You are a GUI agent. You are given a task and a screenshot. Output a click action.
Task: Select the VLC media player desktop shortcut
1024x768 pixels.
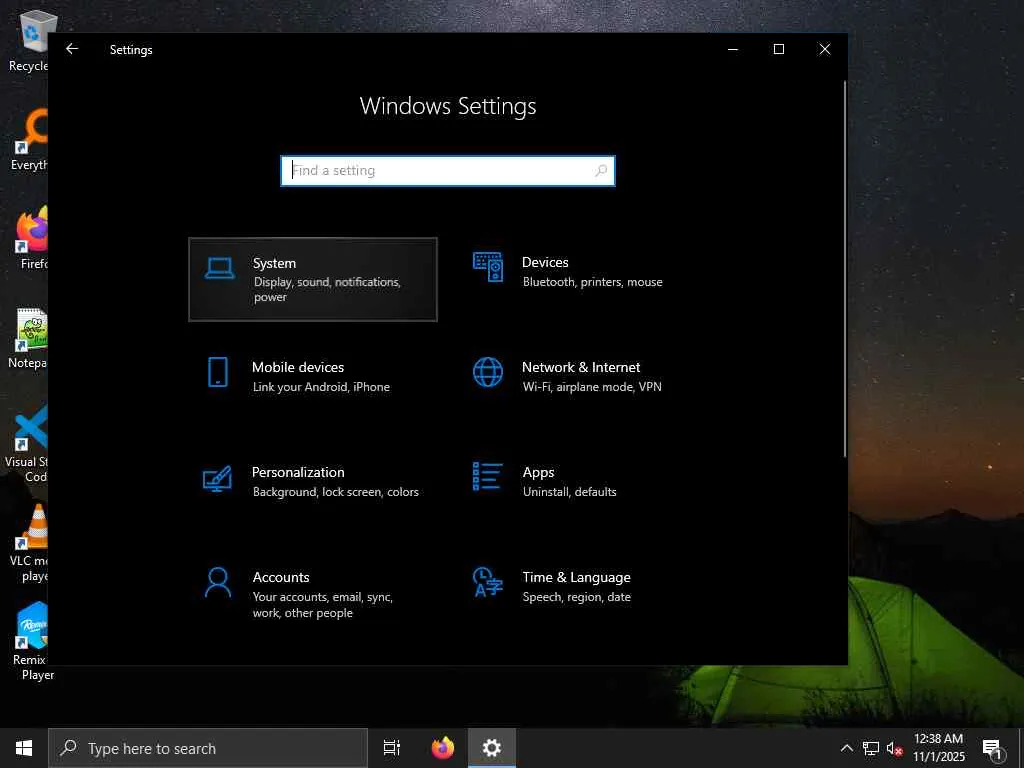[x=30, y=543]
